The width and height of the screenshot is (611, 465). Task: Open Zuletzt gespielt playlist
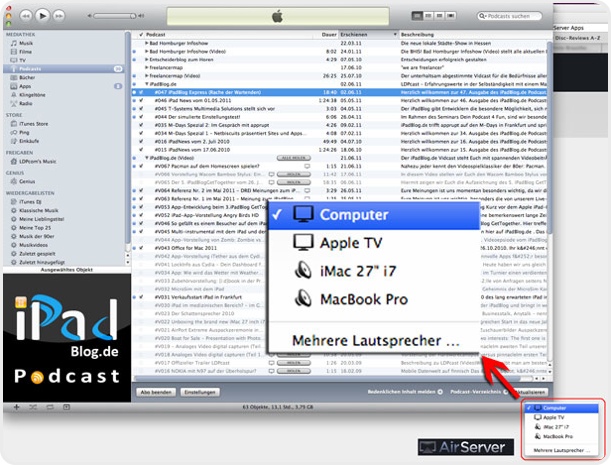coord(37,254)
